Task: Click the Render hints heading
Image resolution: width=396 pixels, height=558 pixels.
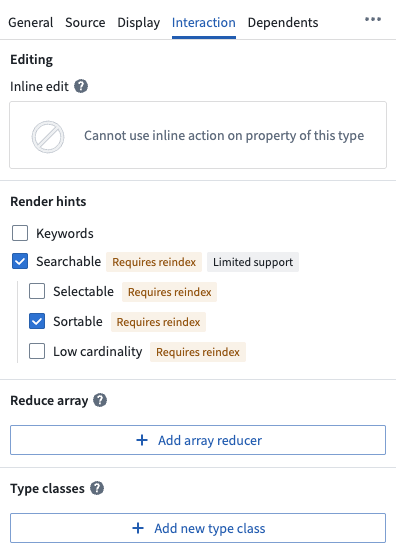Action: click(48, 201)
